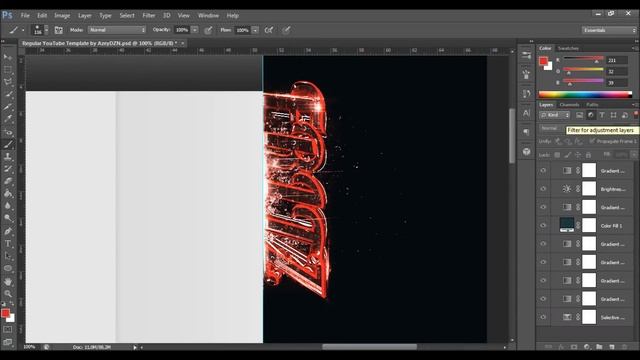Open painting Mode dropdown in options bar
The width and height of the screenshot is (640, 360).
coord(117,30)
